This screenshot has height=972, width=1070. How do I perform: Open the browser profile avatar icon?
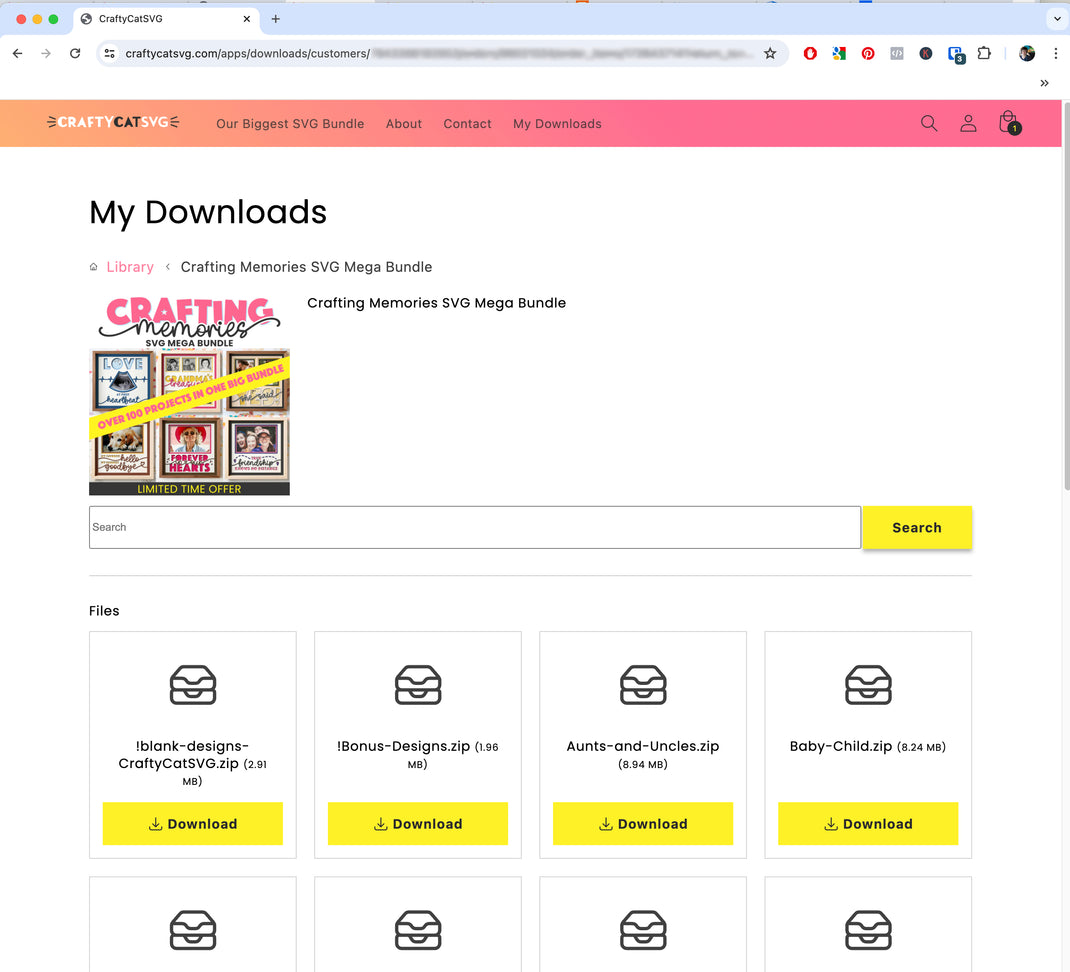(1026, 53)
